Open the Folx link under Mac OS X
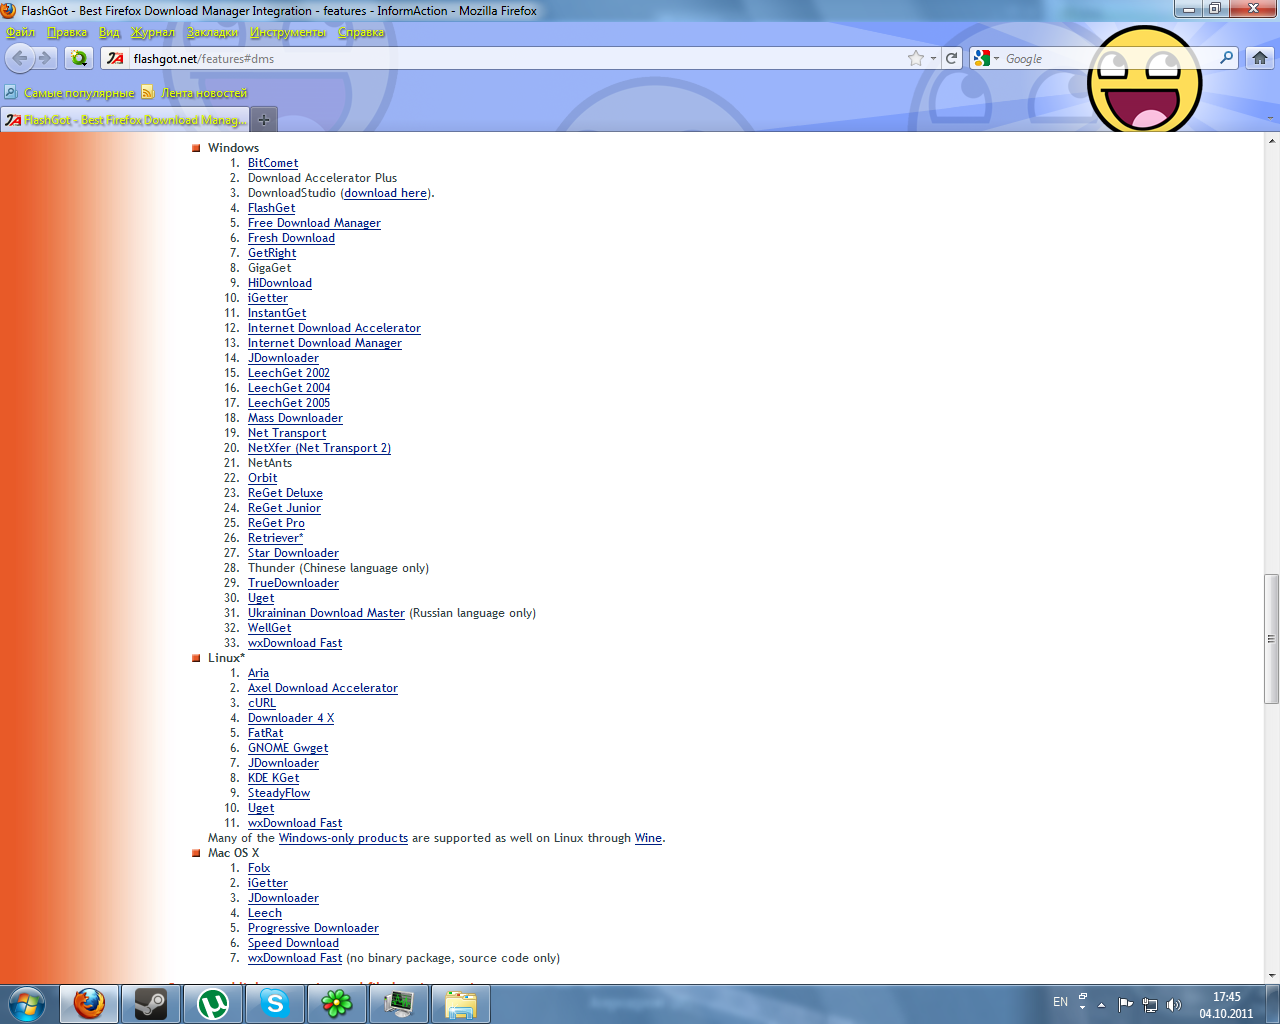This screenshot has width=1280, height=1024. pos(259,868)
